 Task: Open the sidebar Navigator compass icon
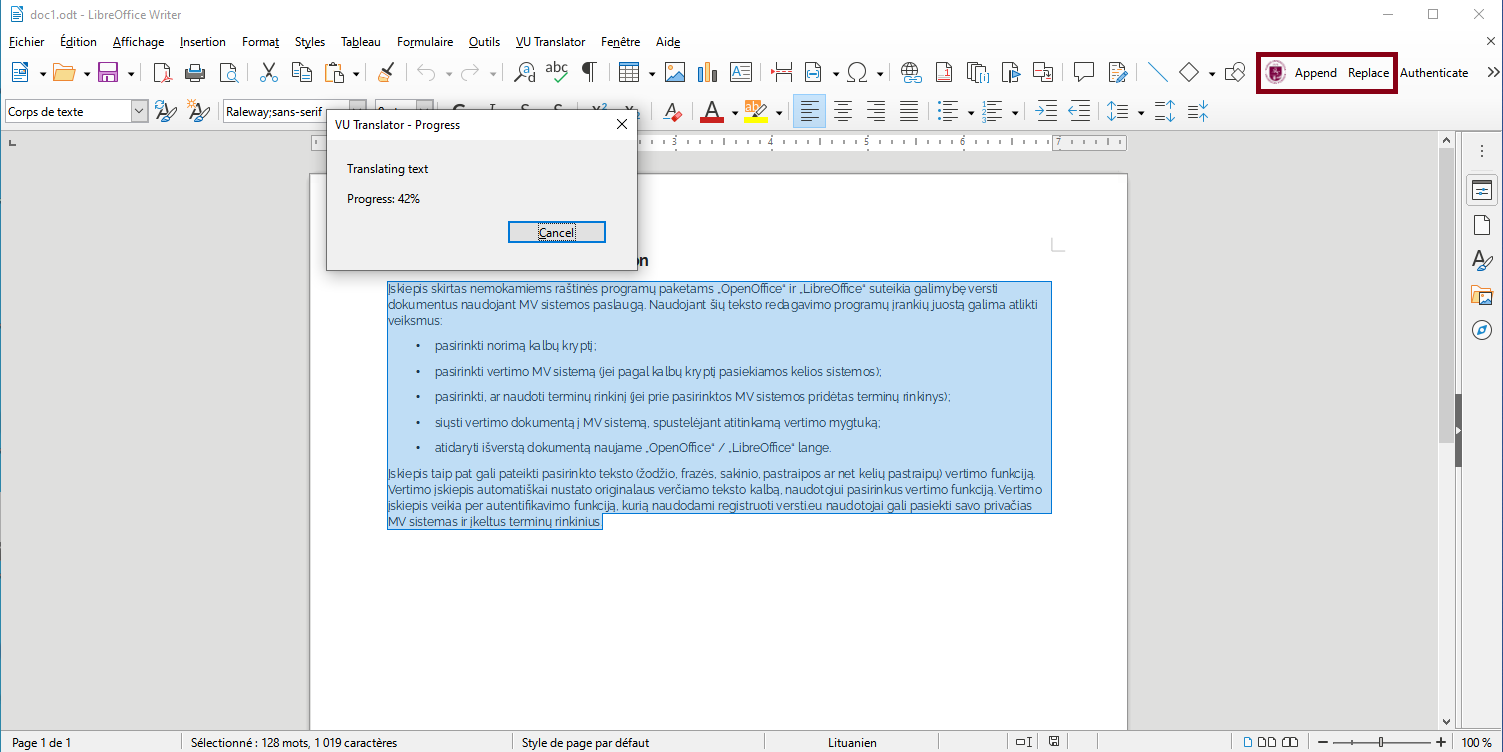click(1482, 330)
